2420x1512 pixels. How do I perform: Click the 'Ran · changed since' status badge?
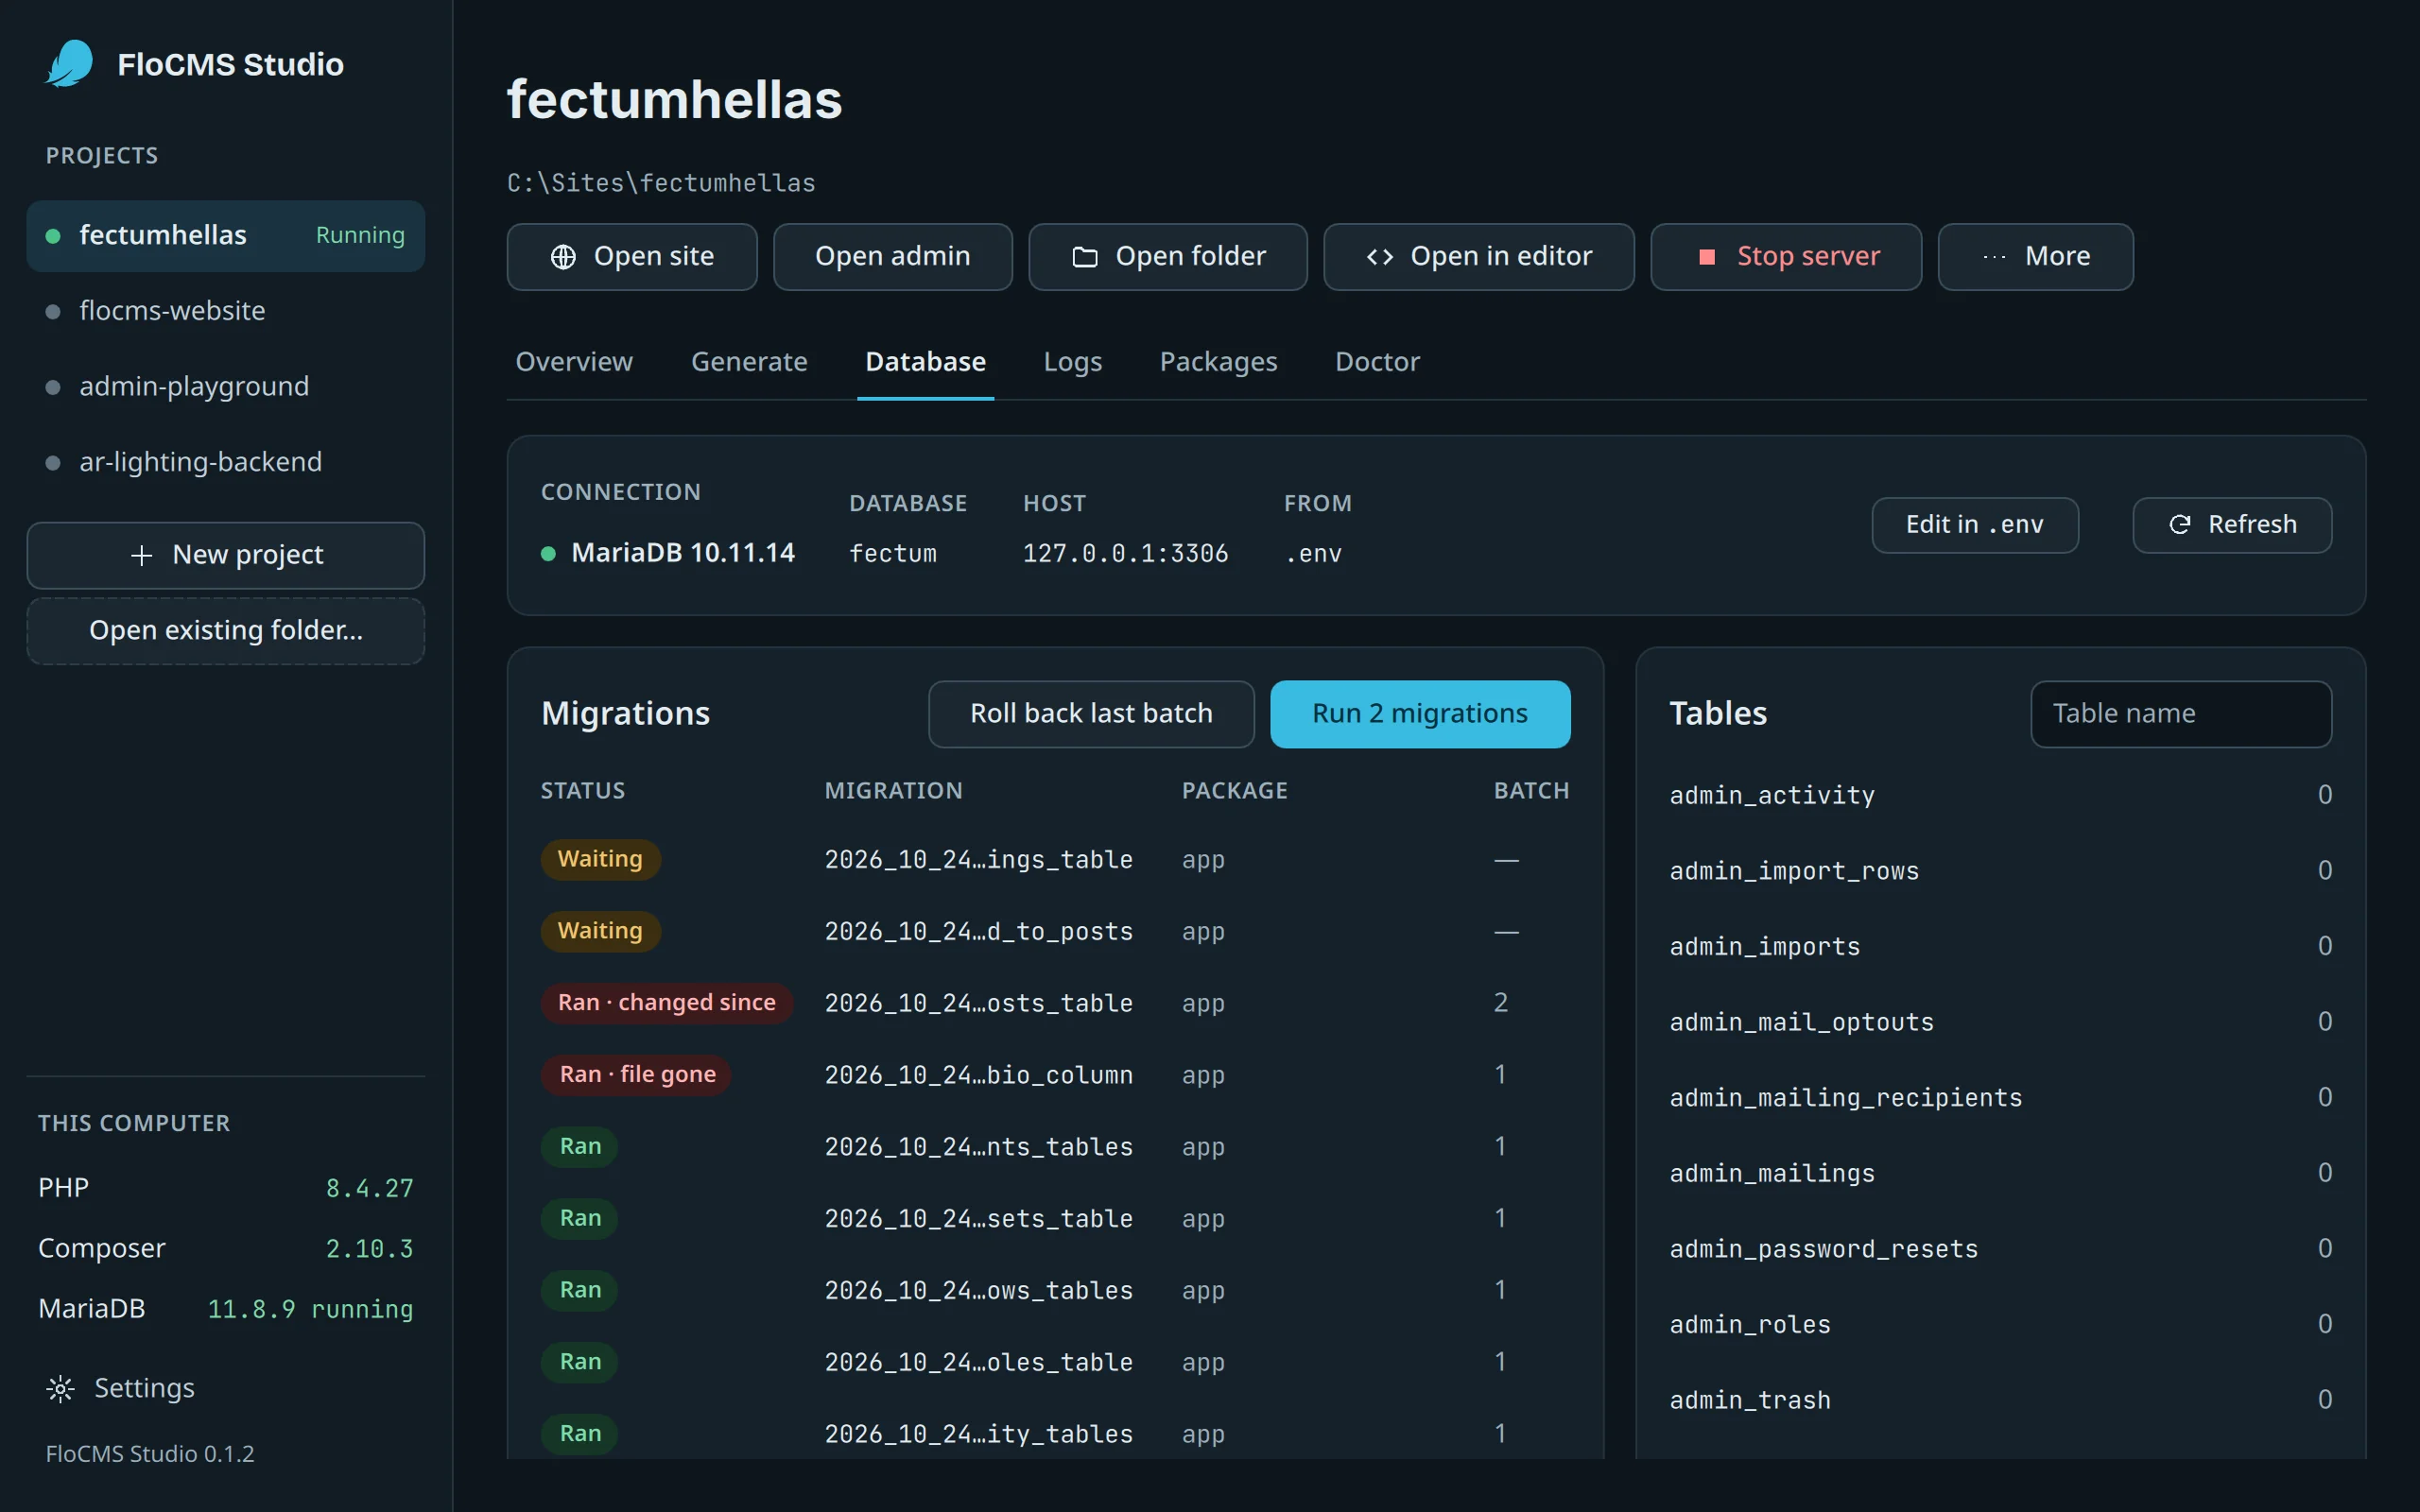pos(667,1003)
